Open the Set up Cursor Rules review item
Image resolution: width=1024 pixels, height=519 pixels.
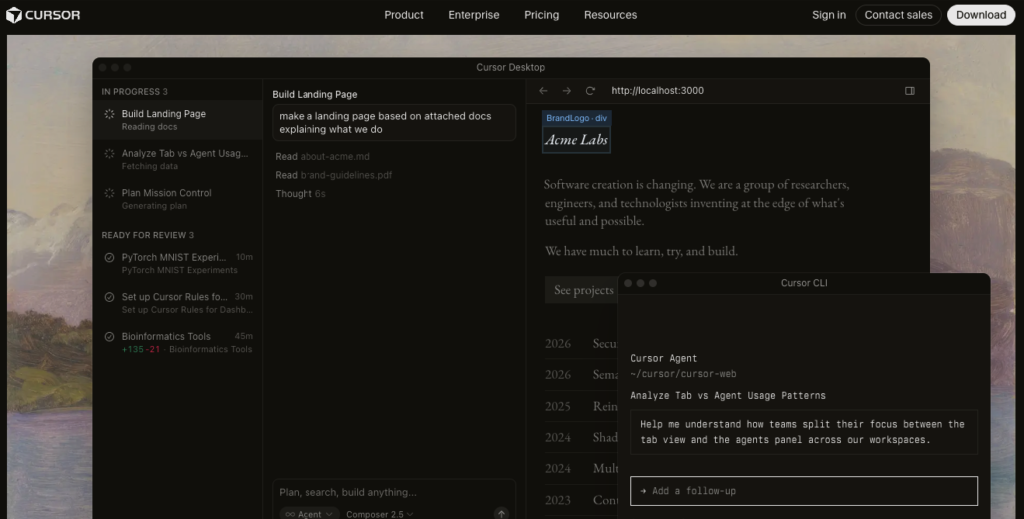tap(178, 303)
